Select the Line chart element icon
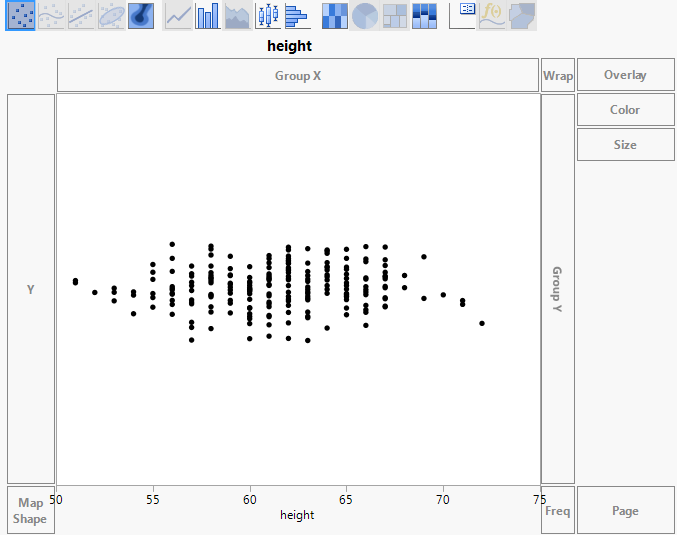This screenshot has width=677, height=535. (x=178, y=16)
